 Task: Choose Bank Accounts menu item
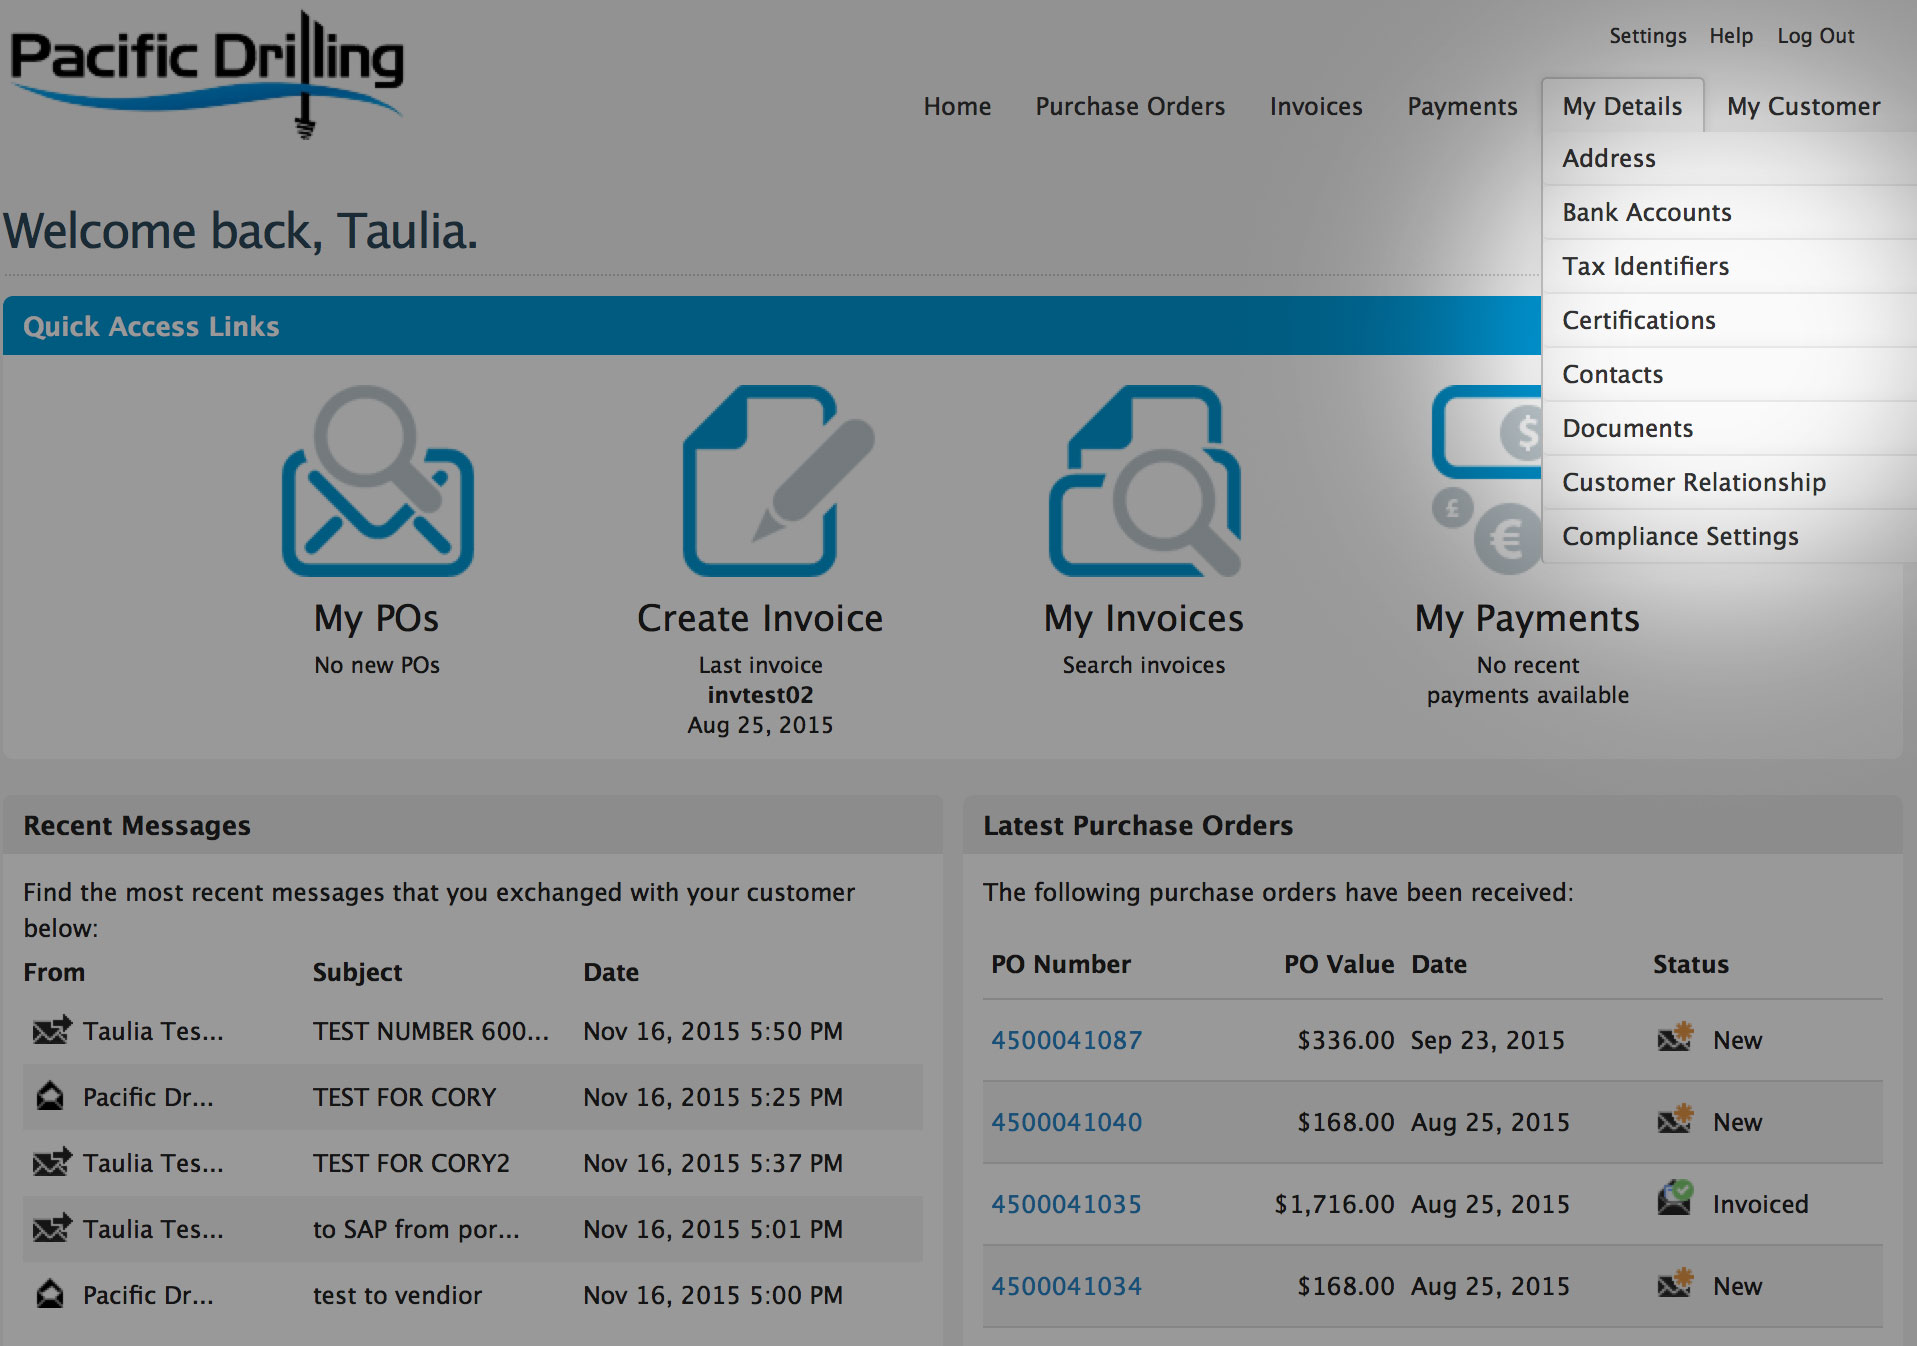coord(1729,212)
